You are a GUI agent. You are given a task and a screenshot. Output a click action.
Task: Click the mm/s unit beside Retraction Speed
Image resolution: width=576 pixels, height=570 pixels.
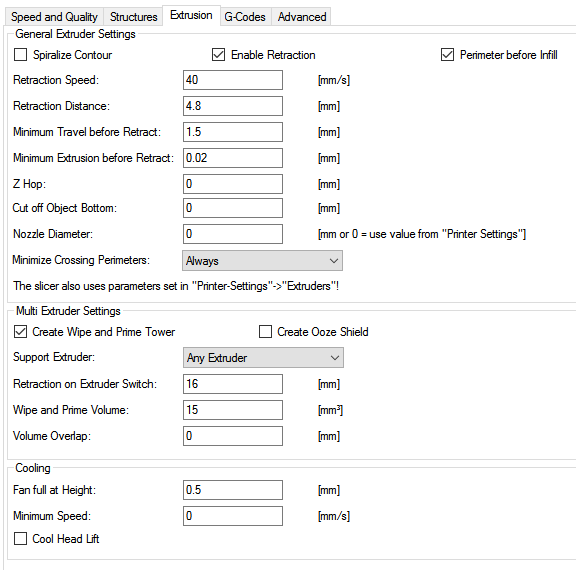coord(334,80)
